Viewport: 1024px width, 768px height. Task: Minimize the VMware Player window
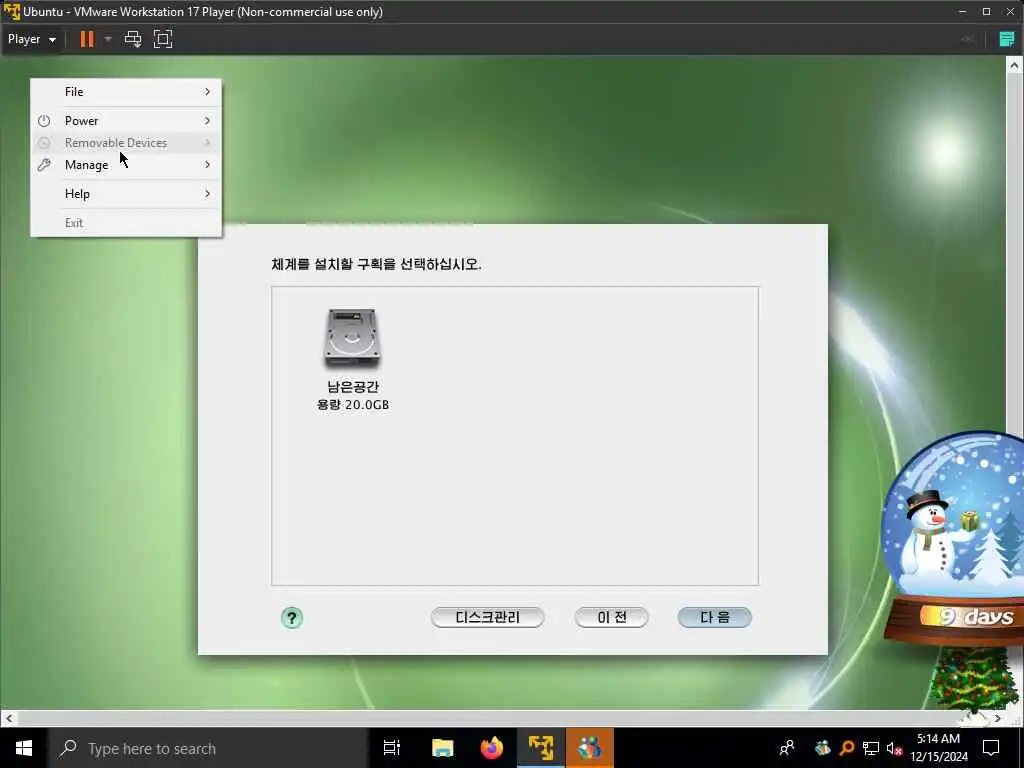pos(962,12)
